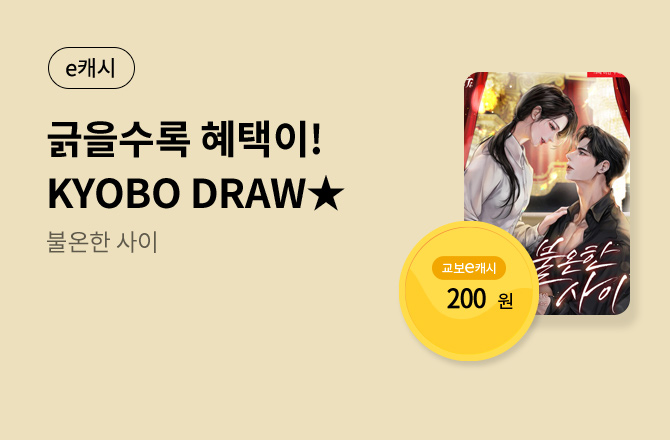Click the 200 number on the coin

(466, 299)
